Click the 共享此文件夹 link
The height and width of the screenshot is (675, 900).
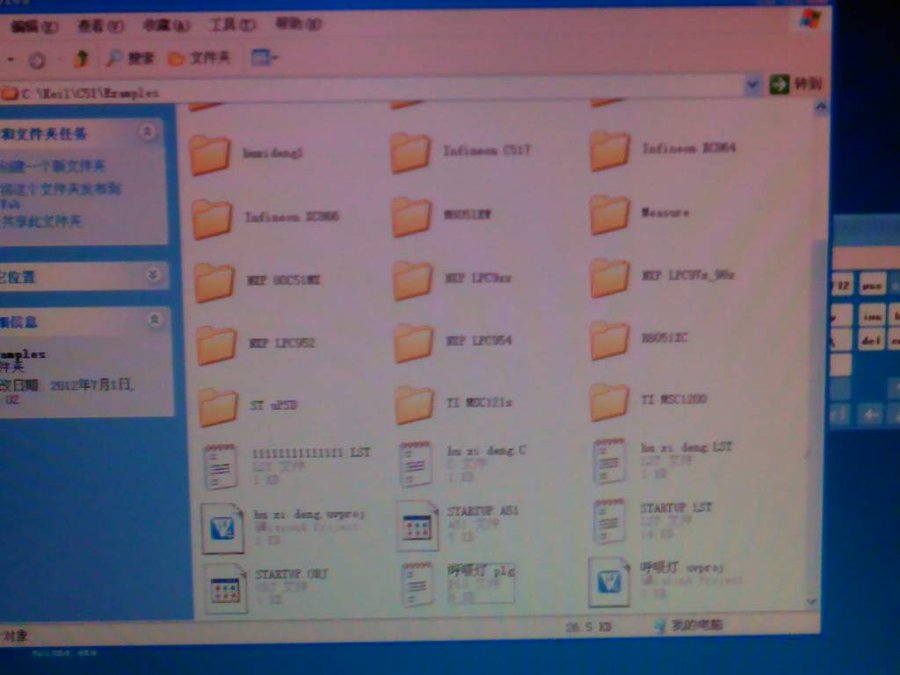tap(42, 221)
